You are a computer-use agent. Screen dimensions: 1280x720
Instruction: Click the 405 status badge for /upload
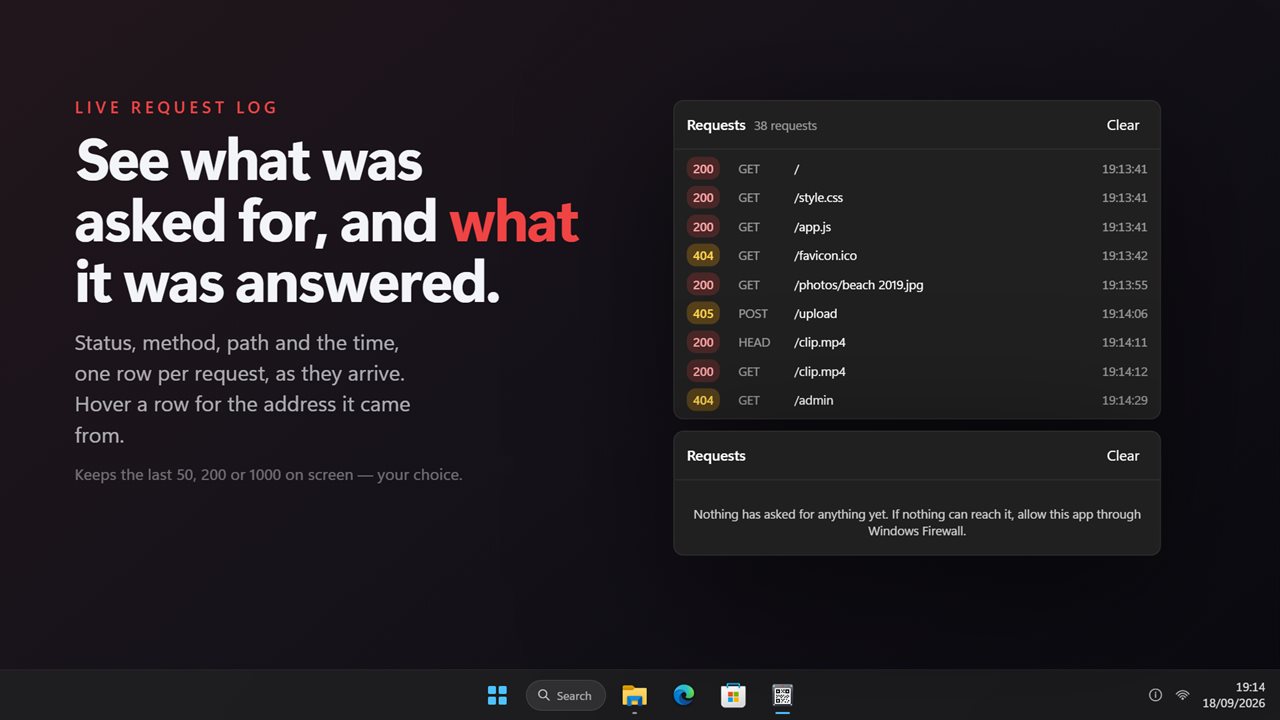coord(703,314)
